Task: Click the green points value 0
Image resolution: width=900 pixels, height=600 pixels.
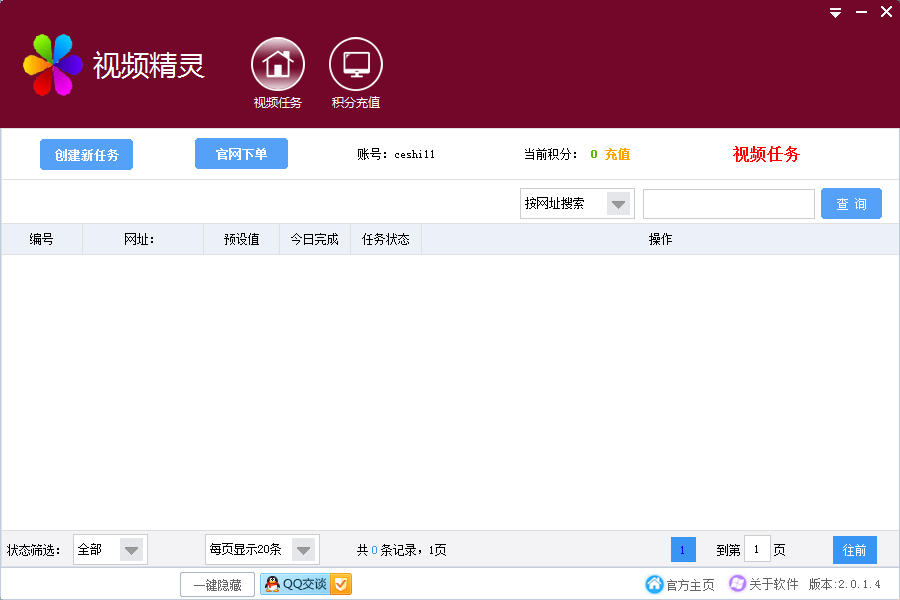Action: point(593,154)
